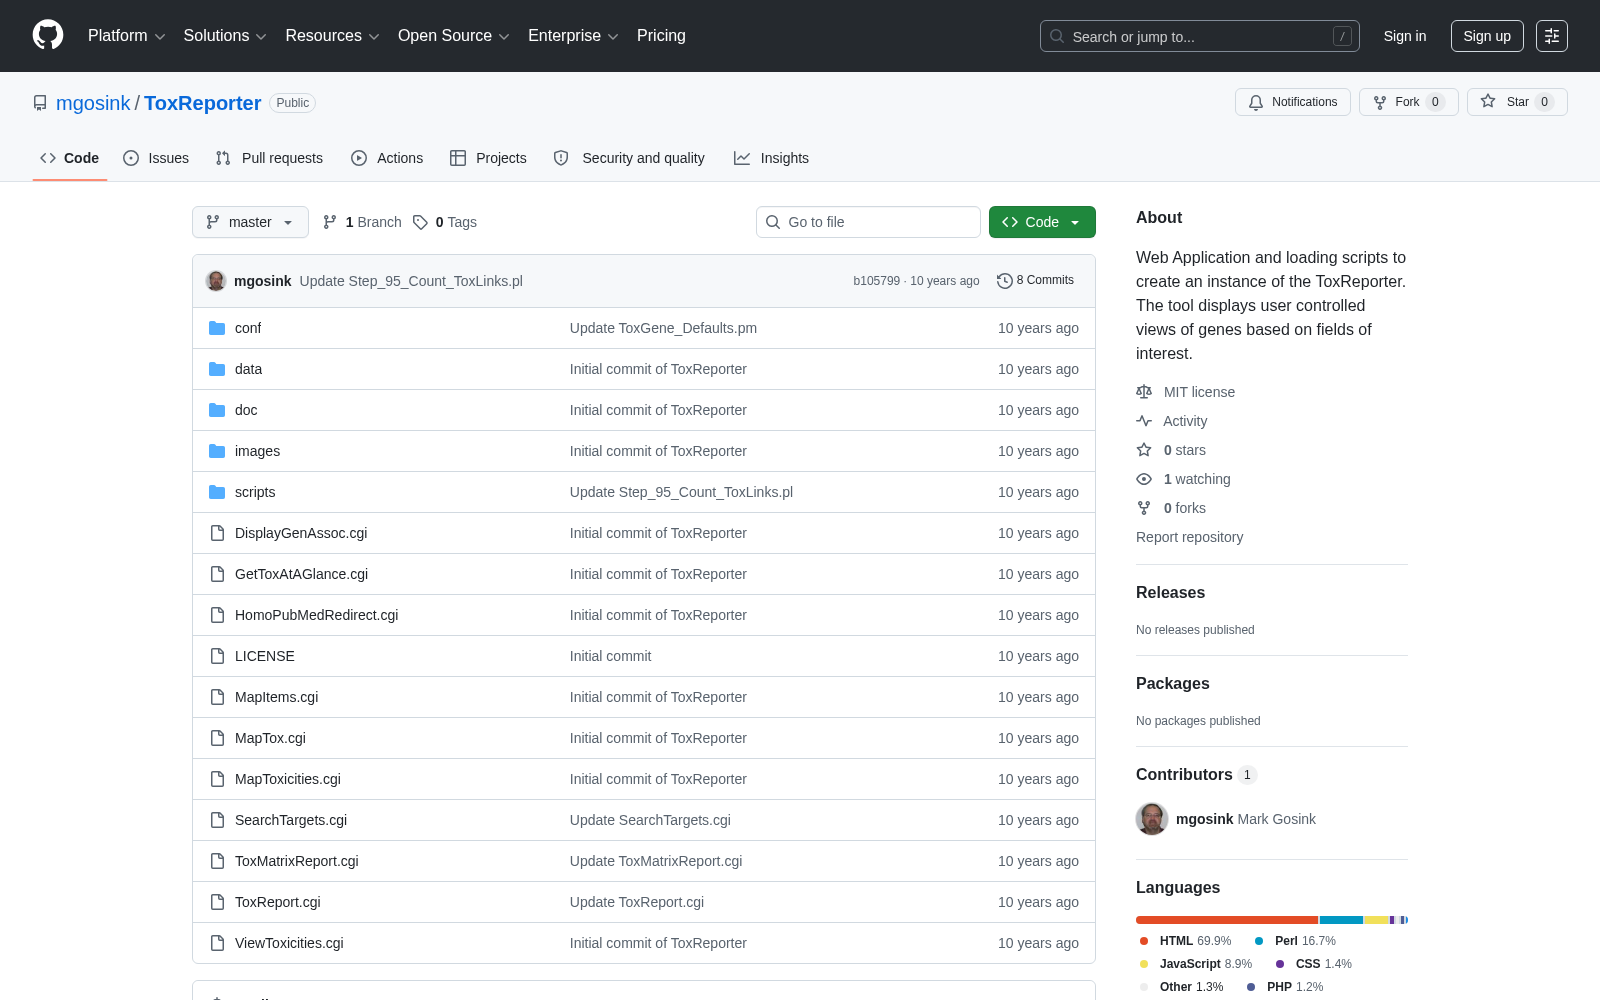
Task: Click the ToxReporter repository name link
Action: 202,103
